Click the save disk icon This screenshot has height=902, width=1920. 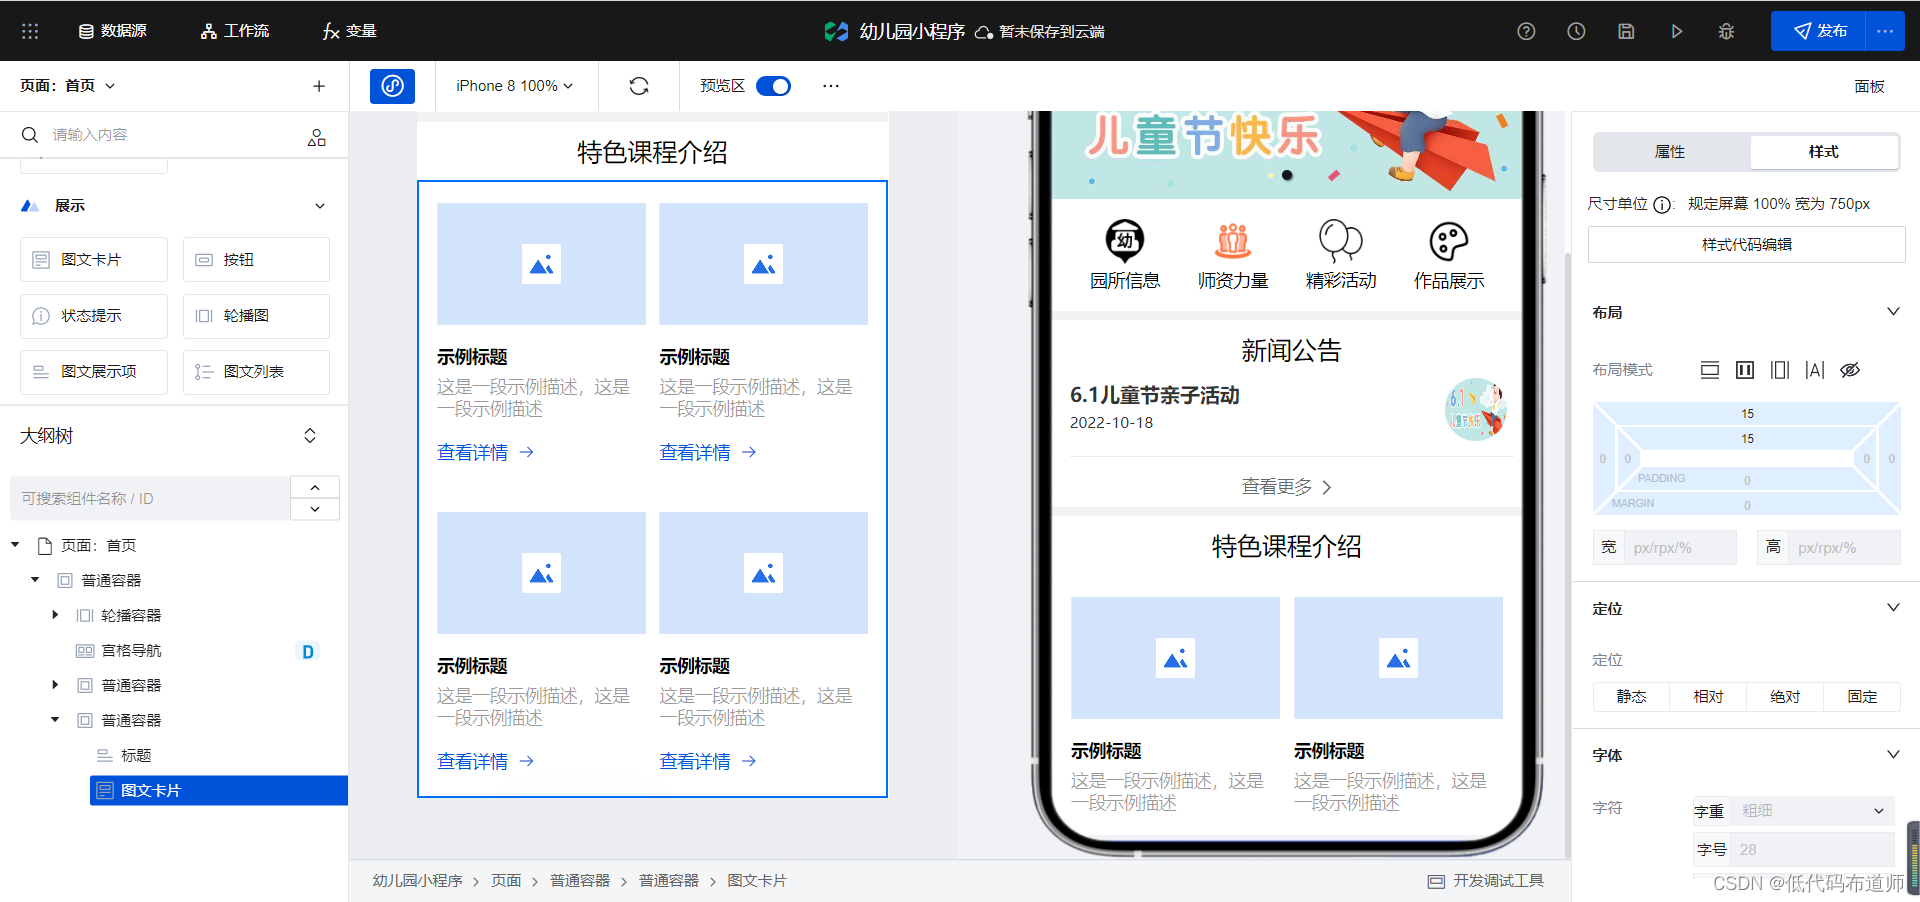click(x=1626, y=31)
